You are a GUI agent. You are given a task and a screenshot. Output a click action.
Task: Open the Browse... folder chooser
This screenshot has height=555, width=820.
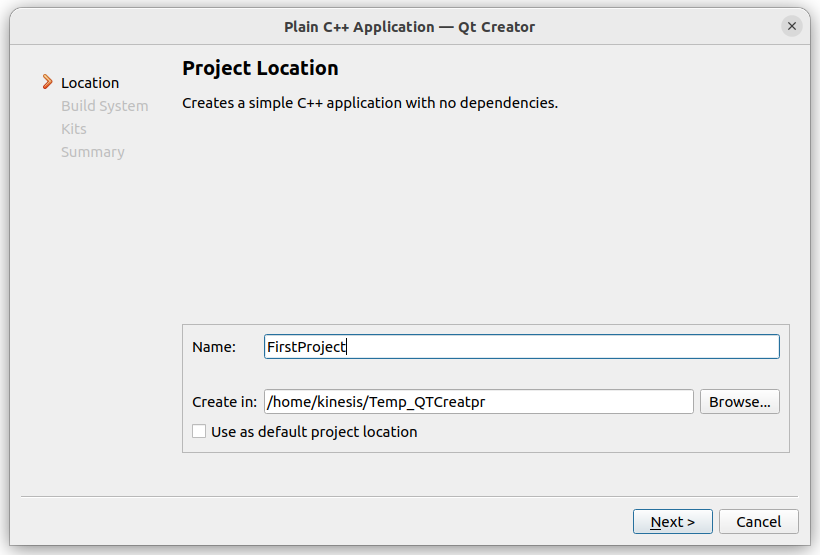[739, 401]
